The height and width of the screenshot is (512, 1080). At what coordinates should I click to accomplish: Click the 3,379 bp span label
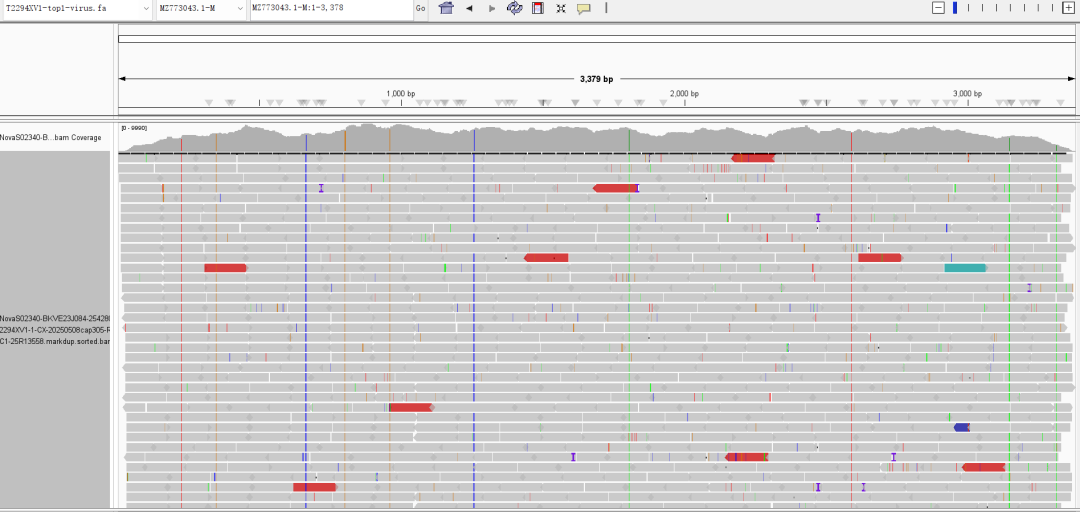pos(596,79)
